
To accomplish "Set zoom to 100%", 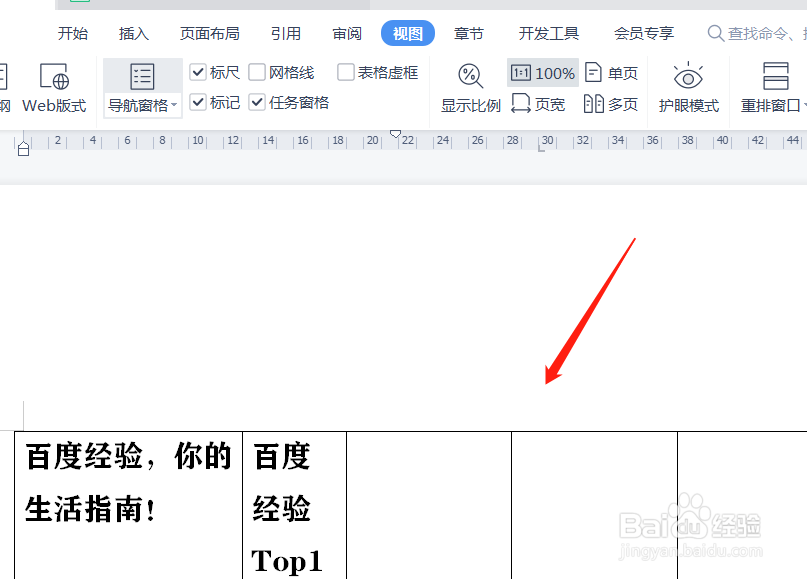I will tap(542, 72).
